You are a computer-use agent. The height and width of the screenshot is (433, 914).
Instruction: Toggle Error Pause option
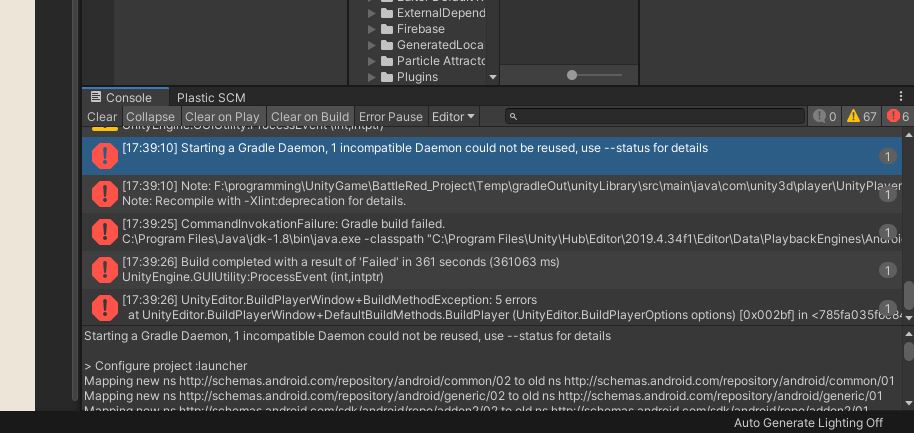[391, 117]
